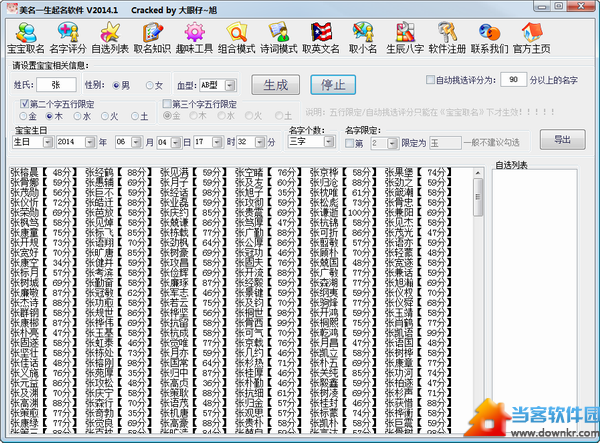Minimize the 美名一生 window
This screenshot has height=443, width=600.
(543, 6)
